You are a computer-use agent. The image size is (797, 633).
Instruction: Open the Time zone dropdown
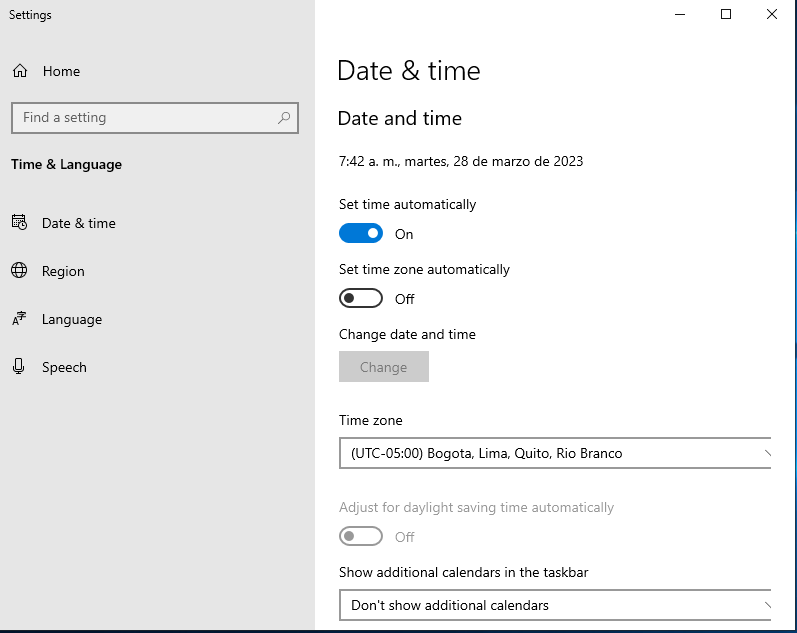click(555, 453)
